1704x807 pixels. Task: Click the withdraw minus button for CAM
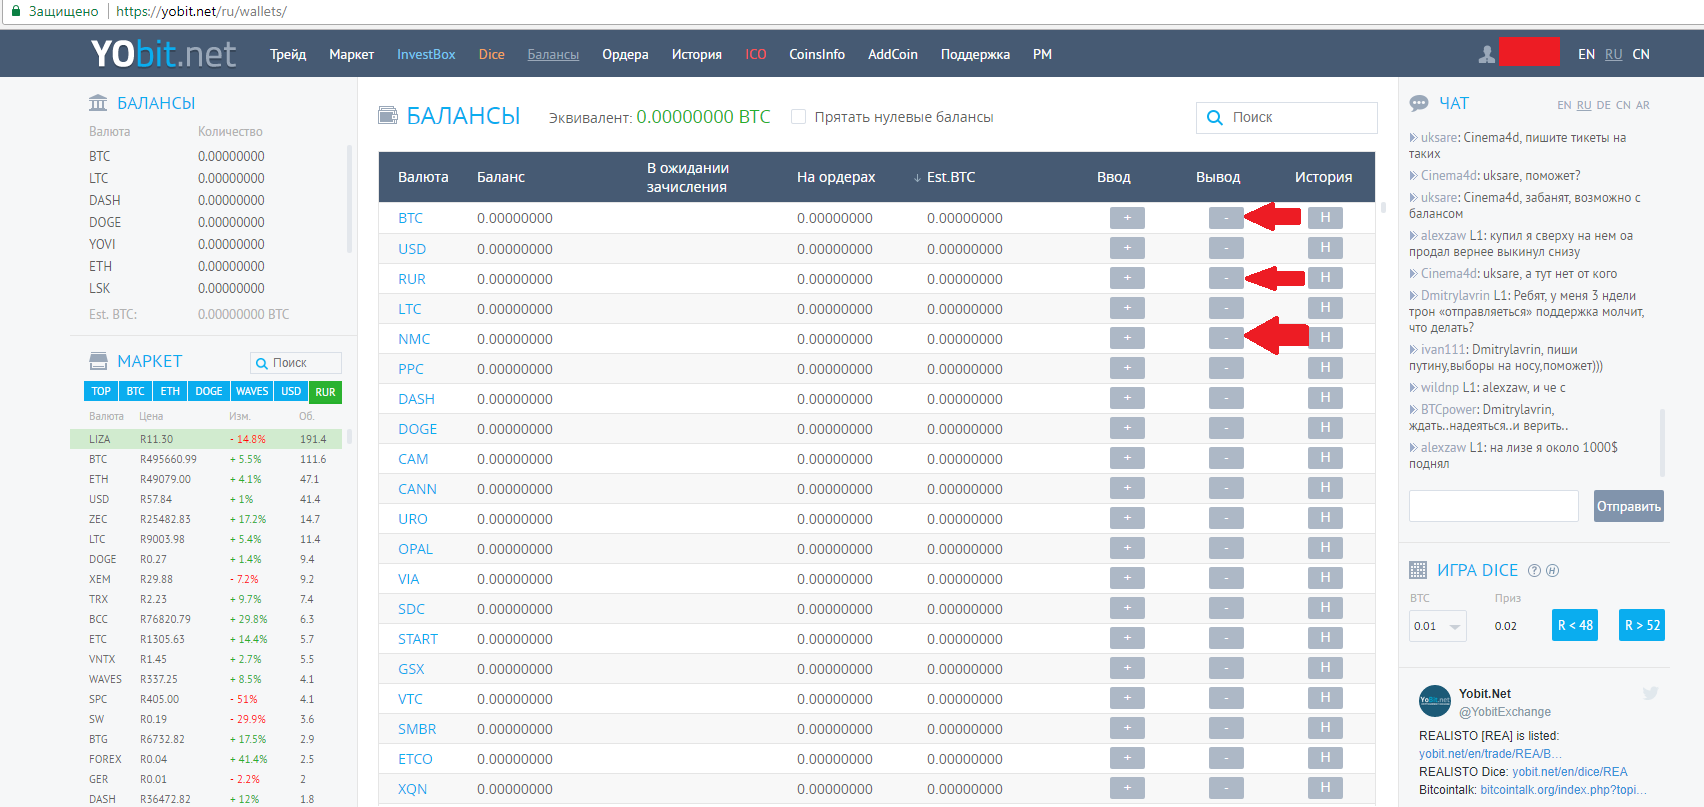point(1226,458)
